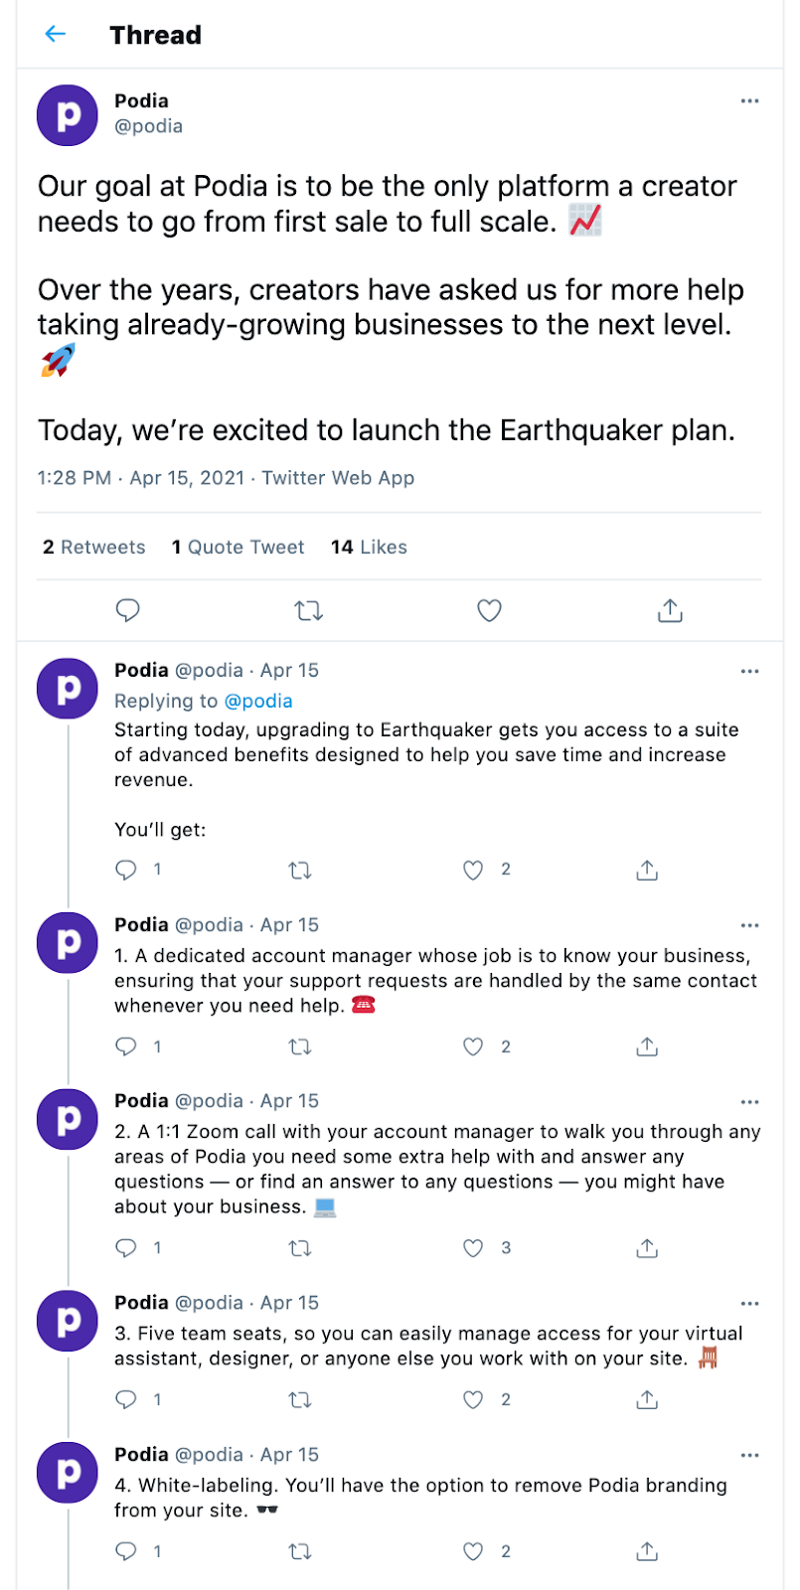Image resolution: width=800 pixels, height=1590 pixels.
Task: Like the dedicated account manager tweet
Action: (472, 1046)
